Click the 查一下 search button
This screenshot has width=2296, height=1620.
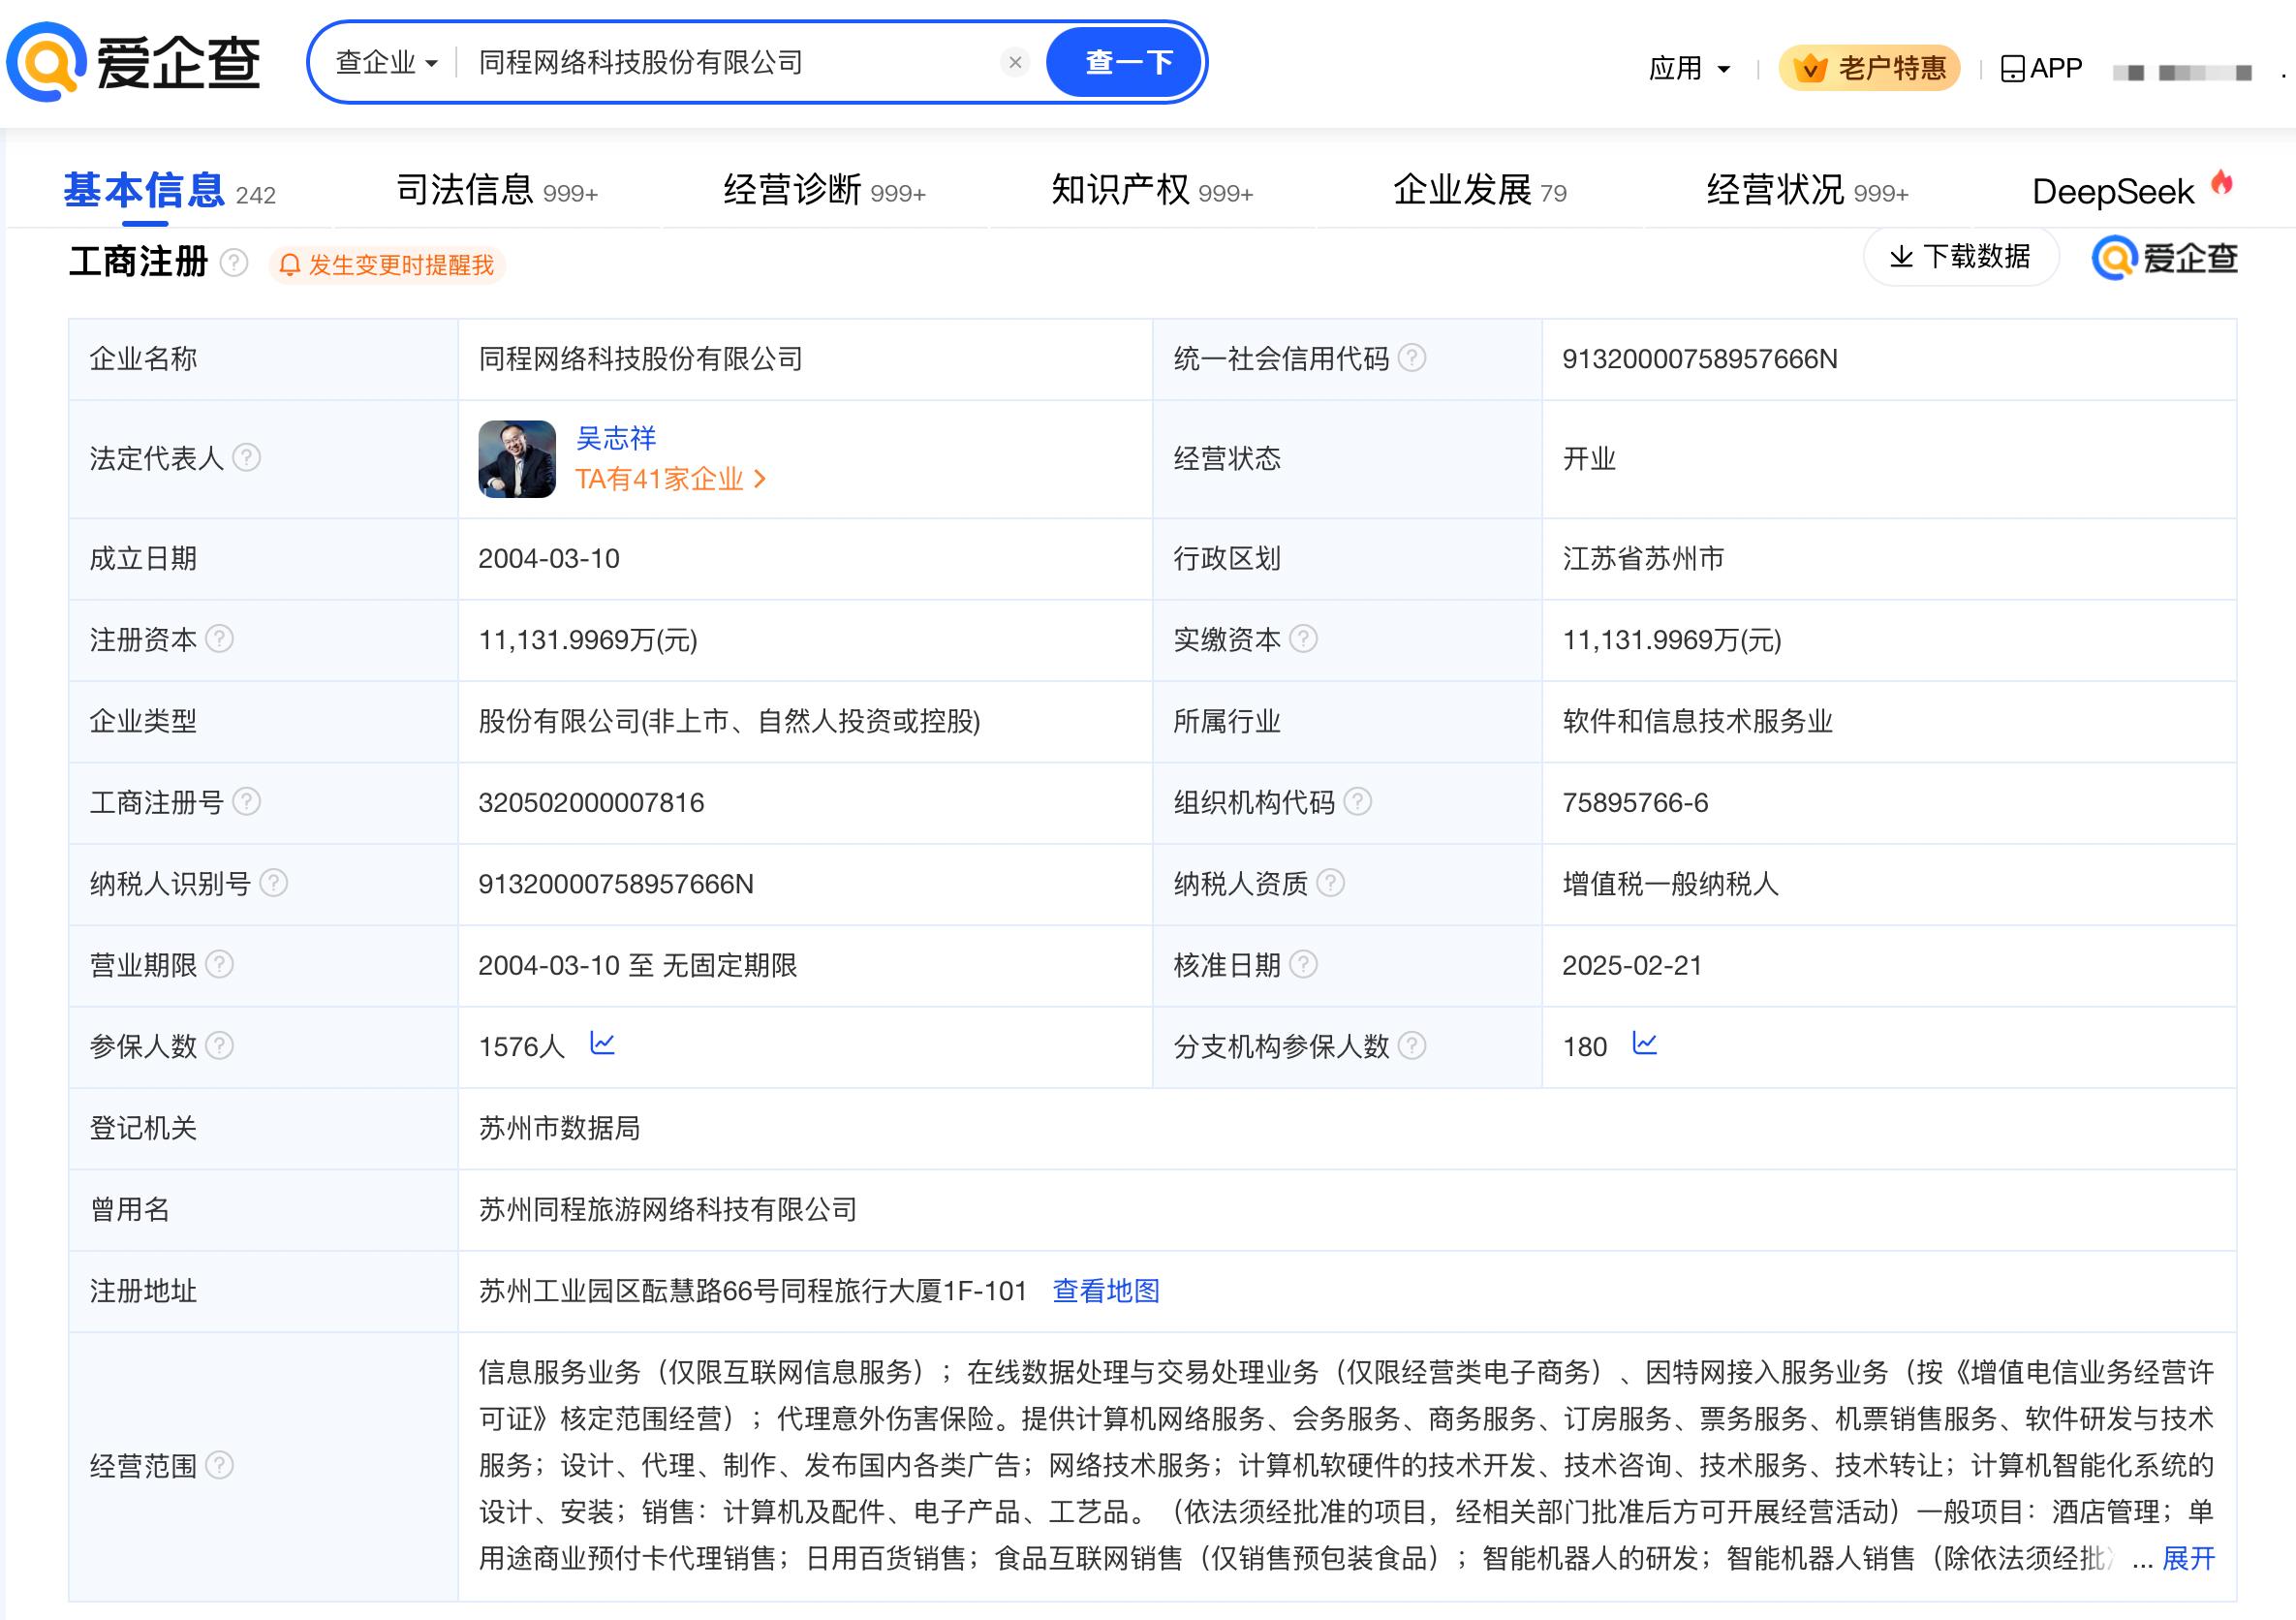tap(1127, 62)
